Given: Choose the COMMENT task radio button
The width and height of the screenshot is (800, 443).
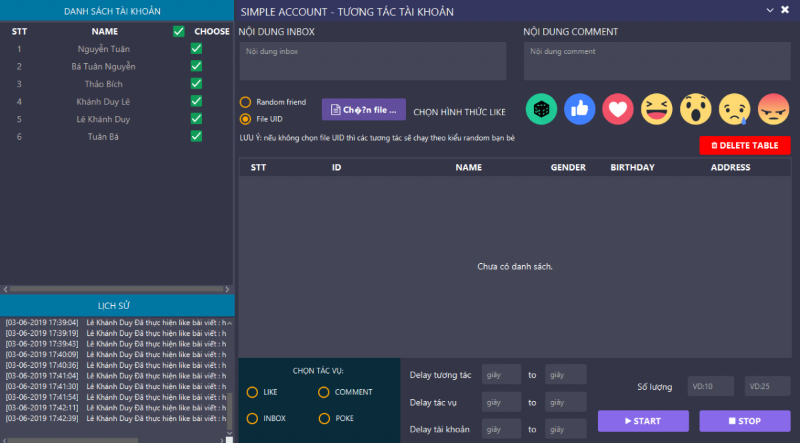Looking at the screenshot, I should 323,392.
